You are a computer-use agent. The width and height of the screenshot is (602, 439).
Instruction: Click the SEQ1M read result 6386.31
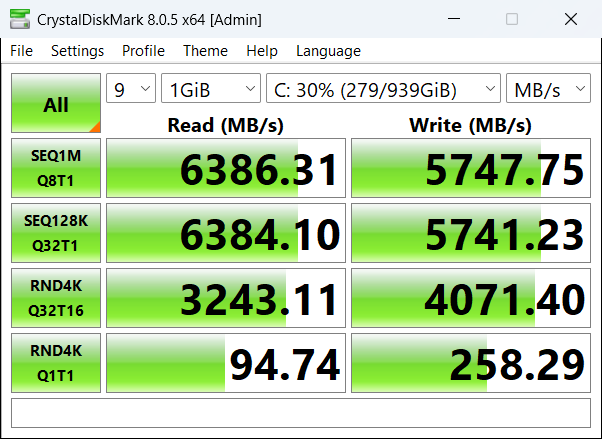(x=226, y=168)
